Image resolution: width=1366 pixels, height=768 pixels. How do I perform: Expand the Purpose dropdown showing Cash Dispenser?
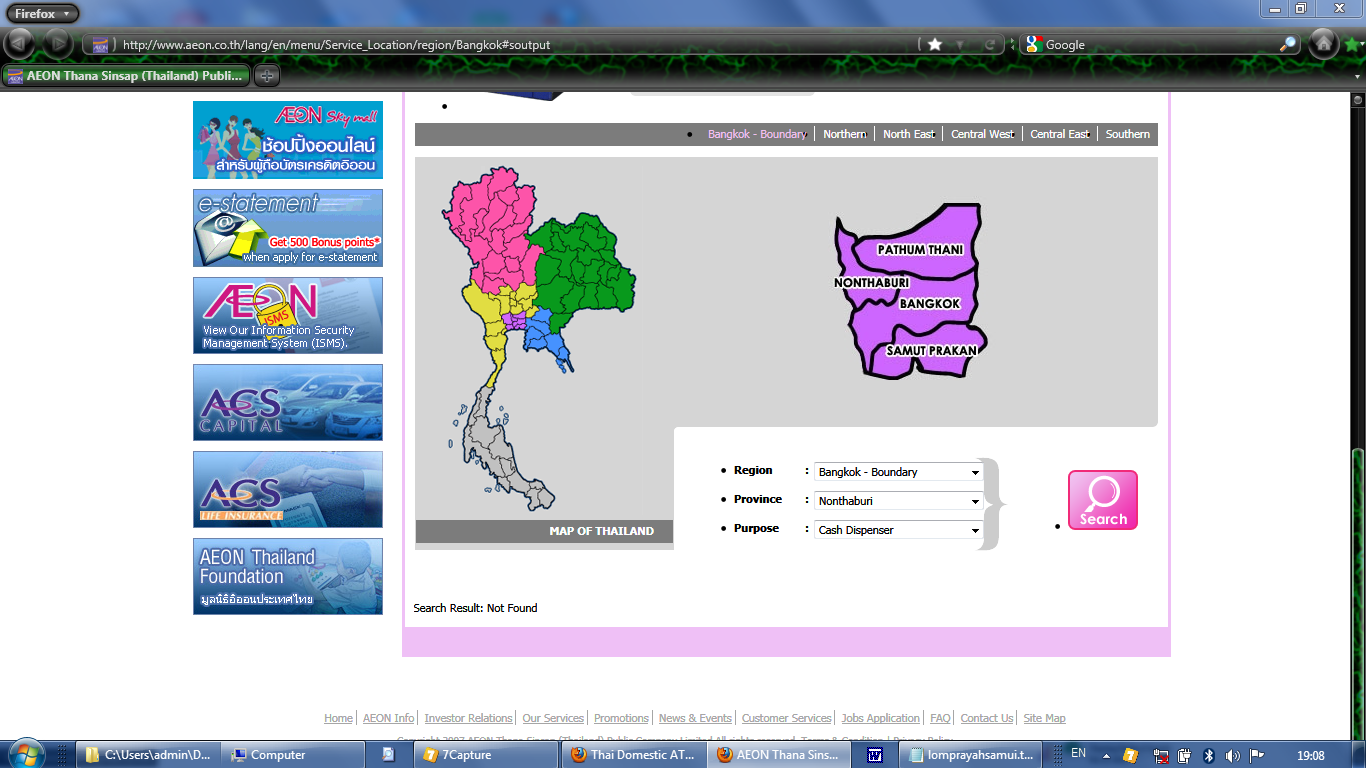coord(898,530)
